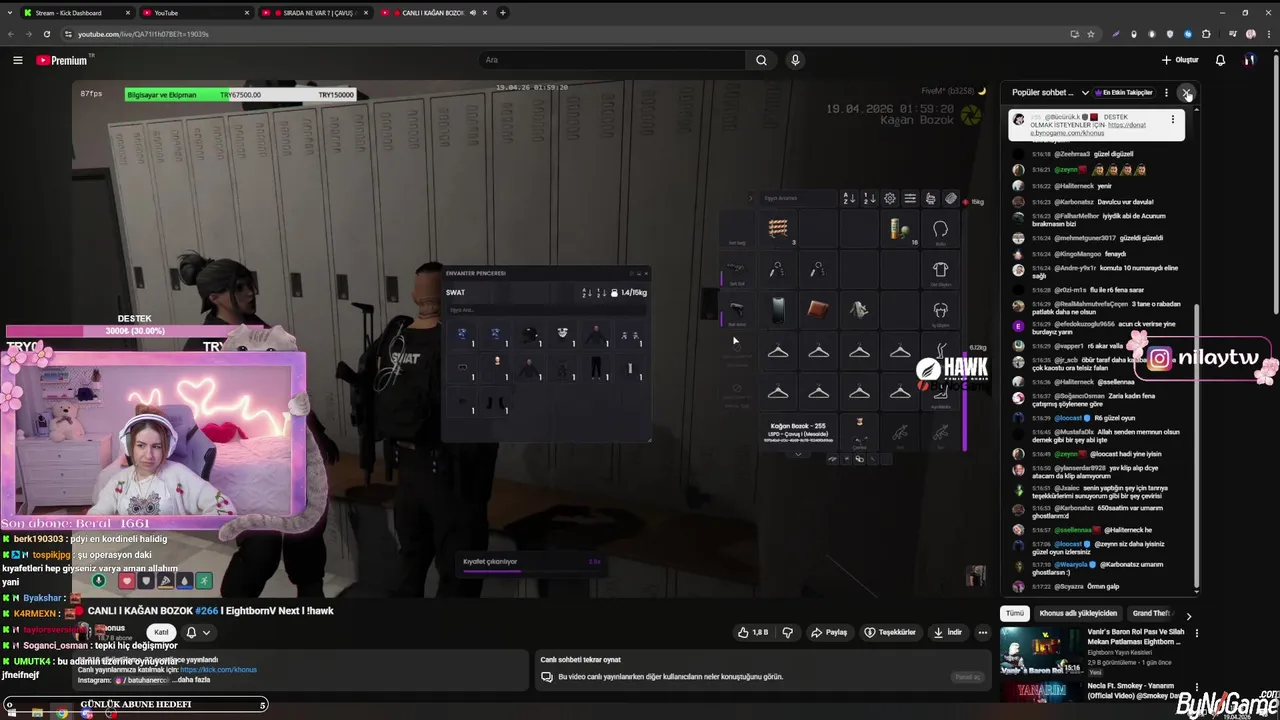Open more actions menu under the video
The width and height of the screenshot is (1280, 720).
pos(983,632)
